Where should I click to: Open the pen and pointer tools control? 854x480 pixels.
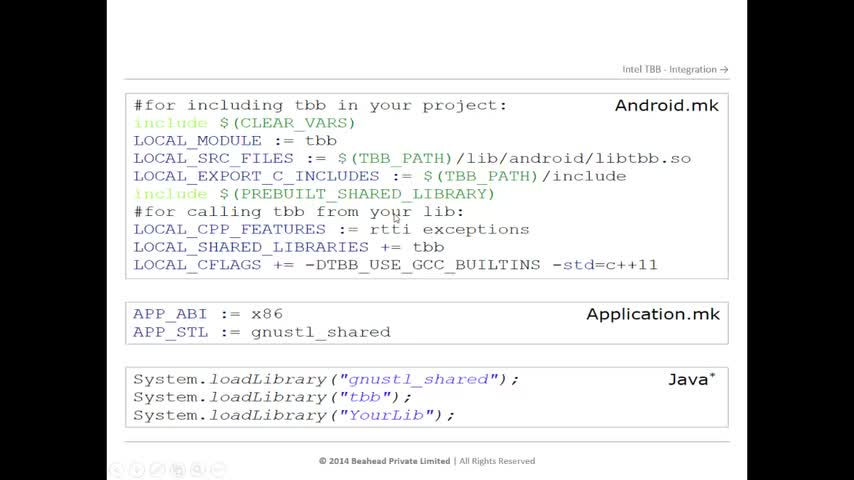(157, 469)
